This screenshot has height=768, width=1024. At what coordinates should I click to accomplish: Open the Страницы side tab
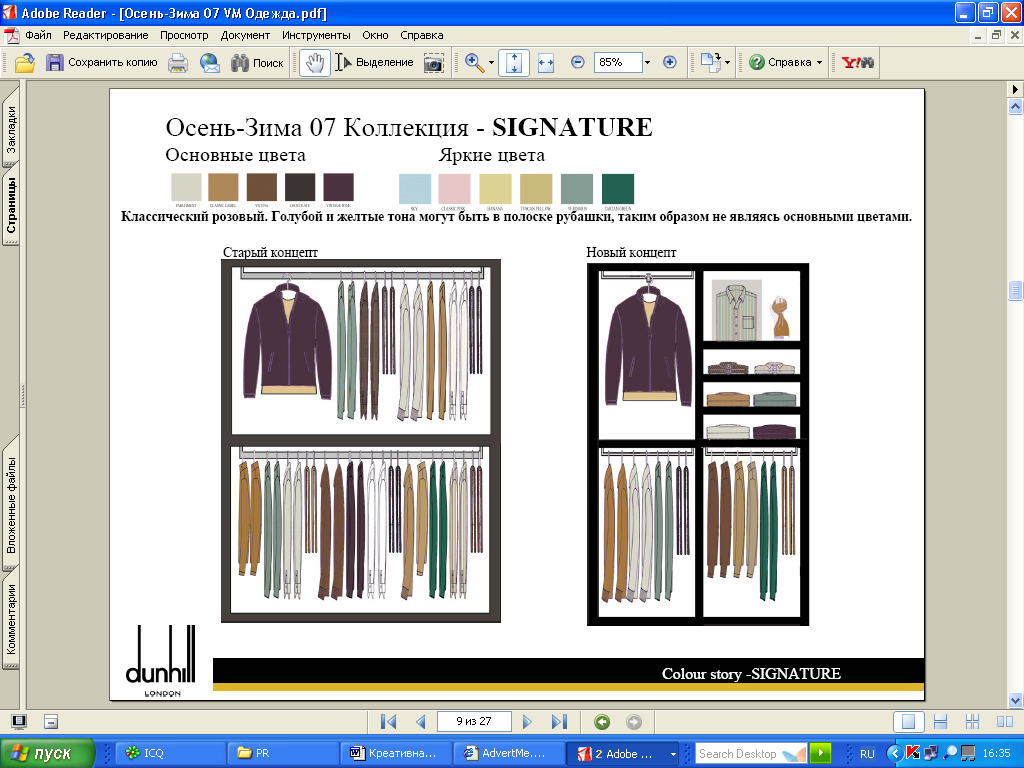pos(11,206)
